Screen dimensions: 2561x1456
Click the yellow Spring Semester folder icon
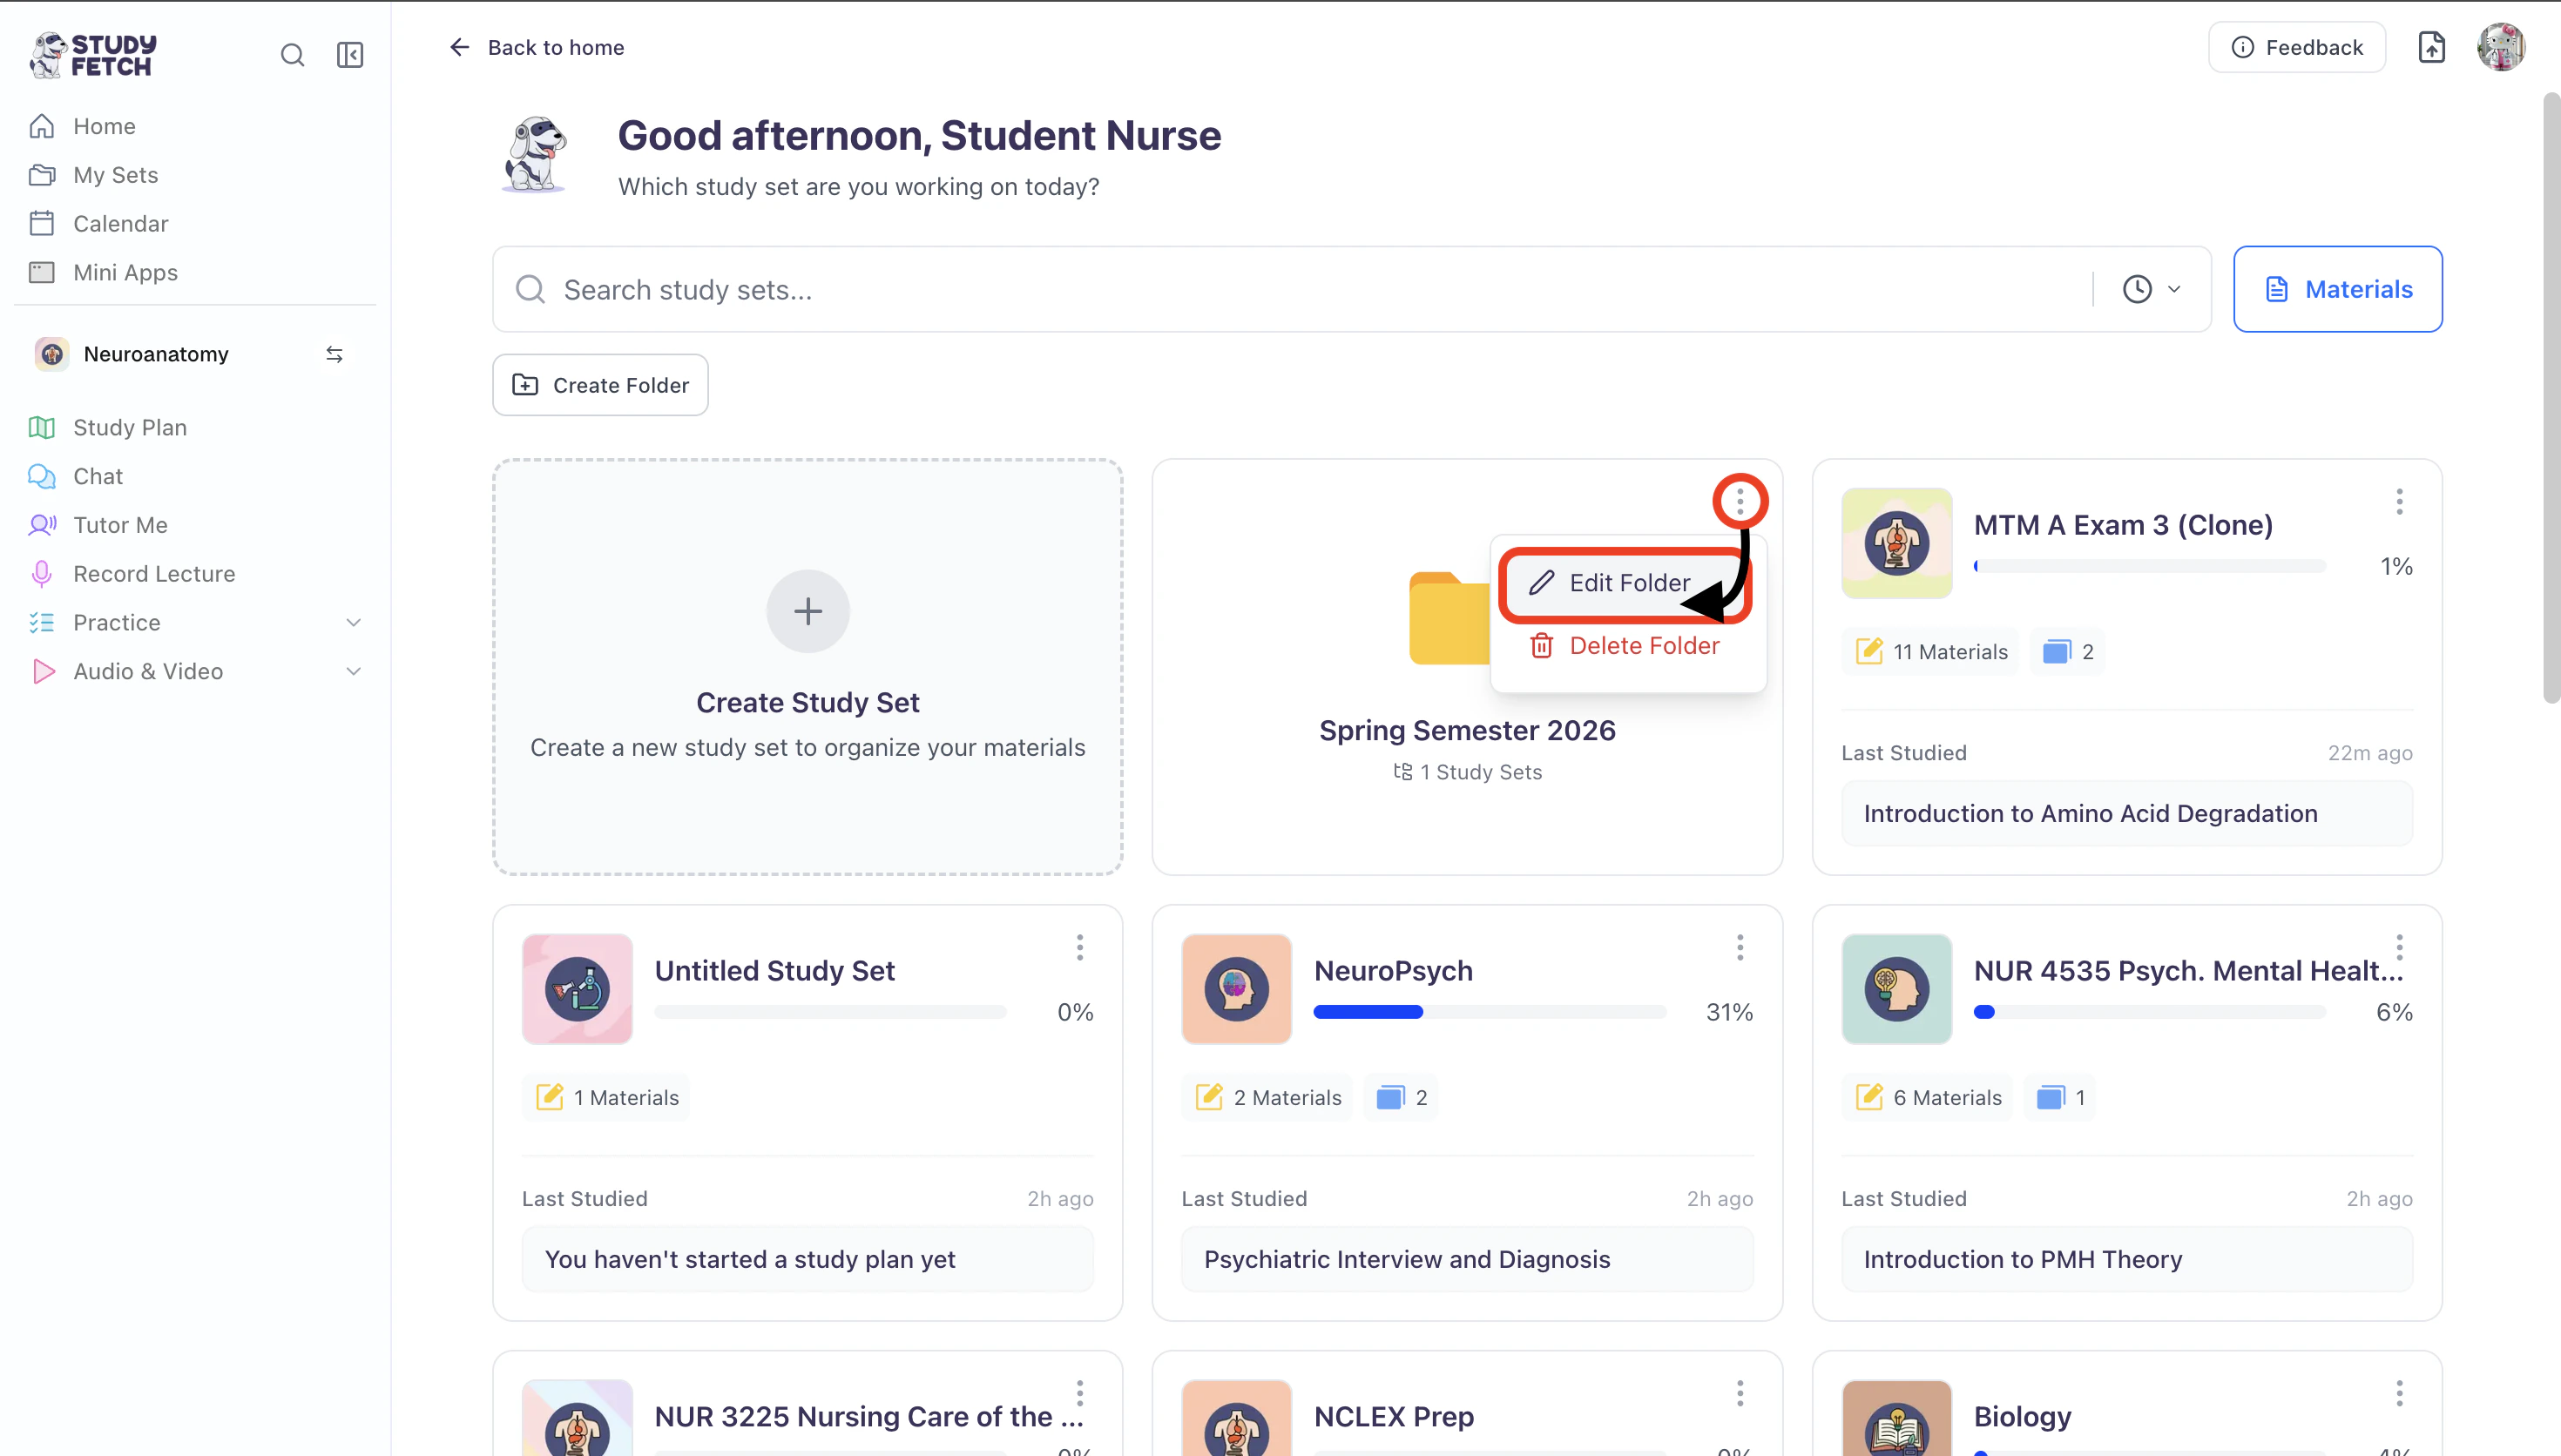(x=1450, y=618)
